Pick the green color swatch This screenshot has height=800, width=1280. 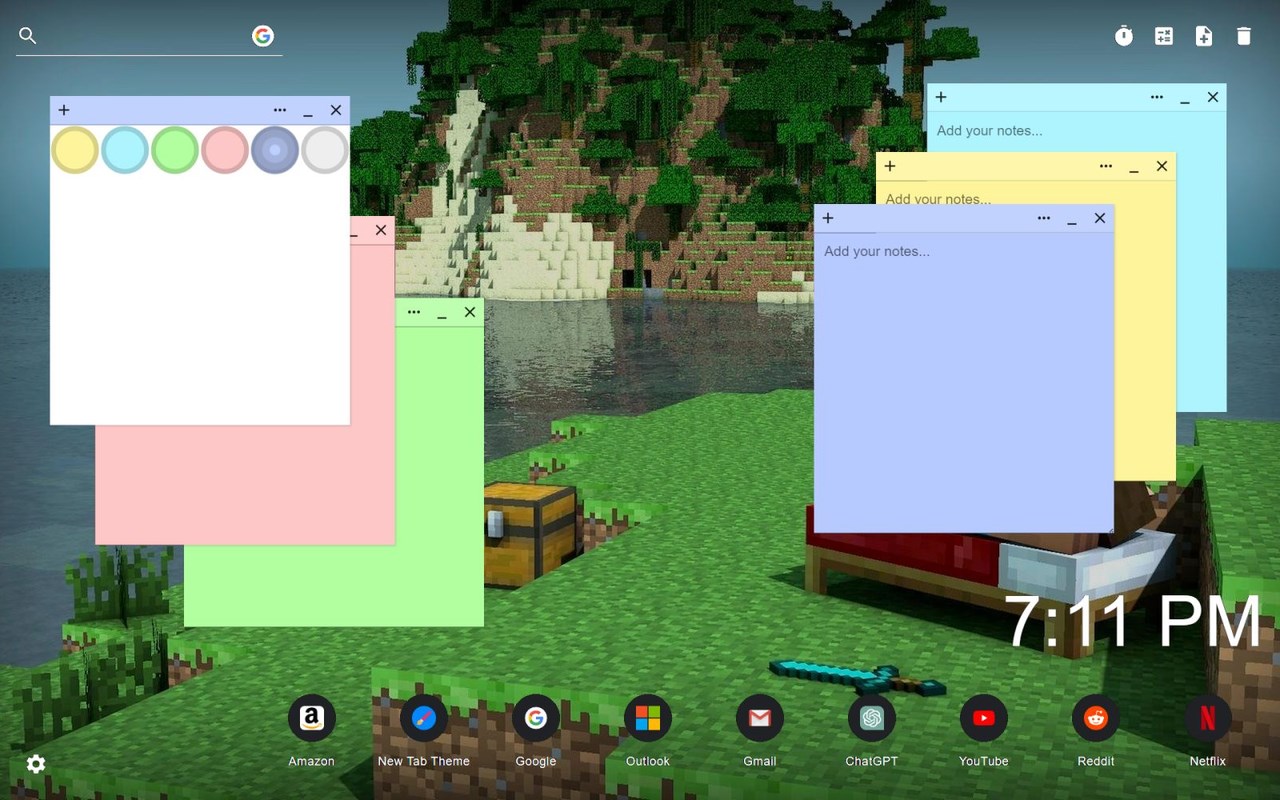pos(175,150)
